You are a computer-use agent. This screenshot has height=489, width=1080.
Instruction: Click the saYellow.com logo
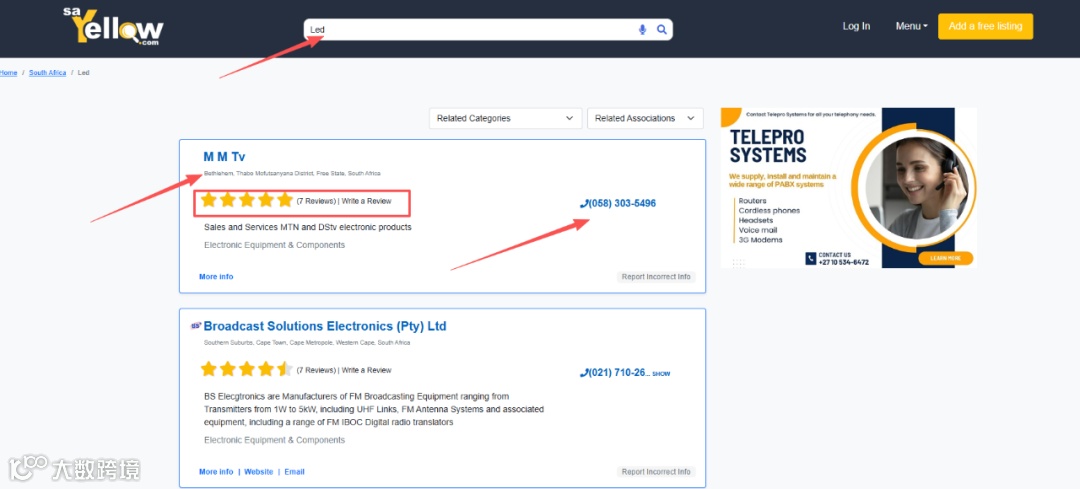point(113,27)
